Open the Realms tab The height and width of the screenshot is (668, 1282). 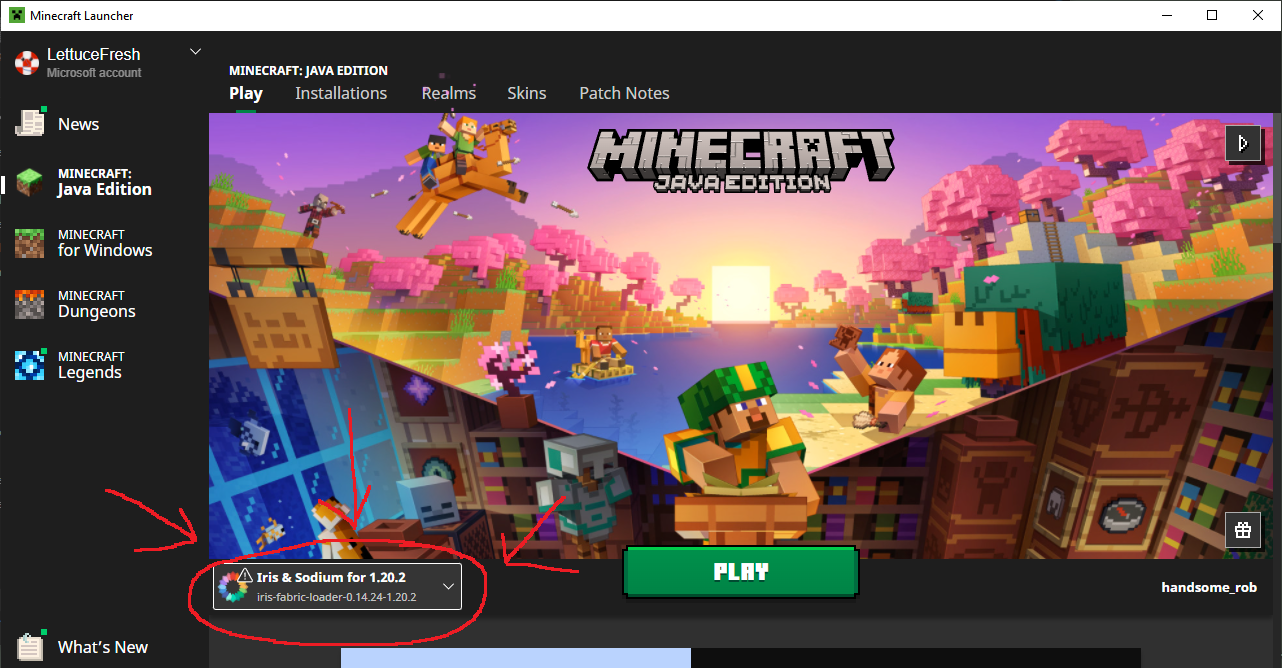(449, 93)
